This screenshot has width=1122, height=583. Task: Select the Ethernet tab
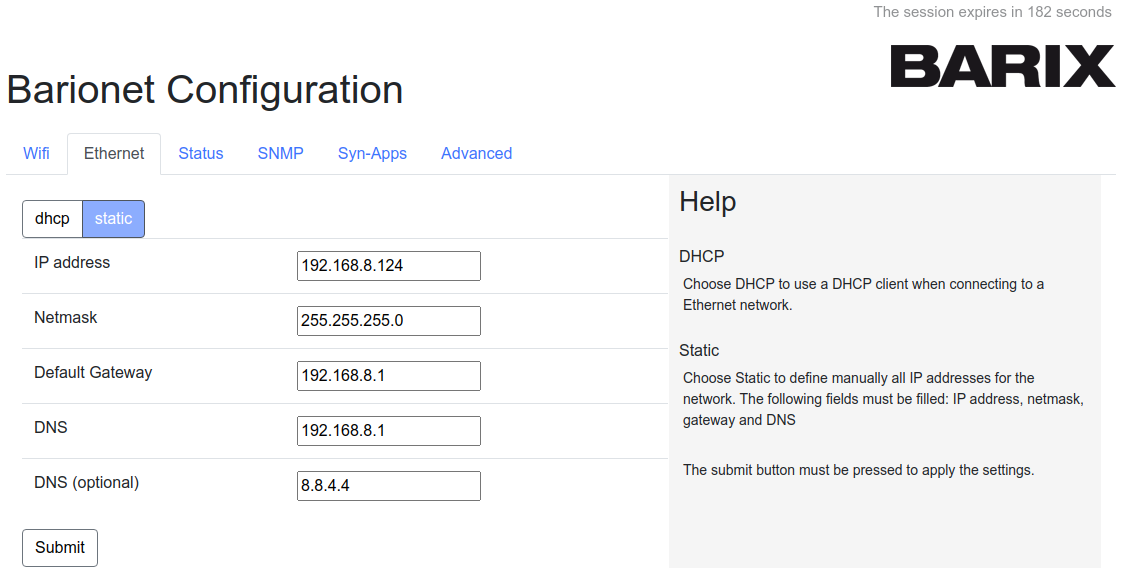point(113,153)
